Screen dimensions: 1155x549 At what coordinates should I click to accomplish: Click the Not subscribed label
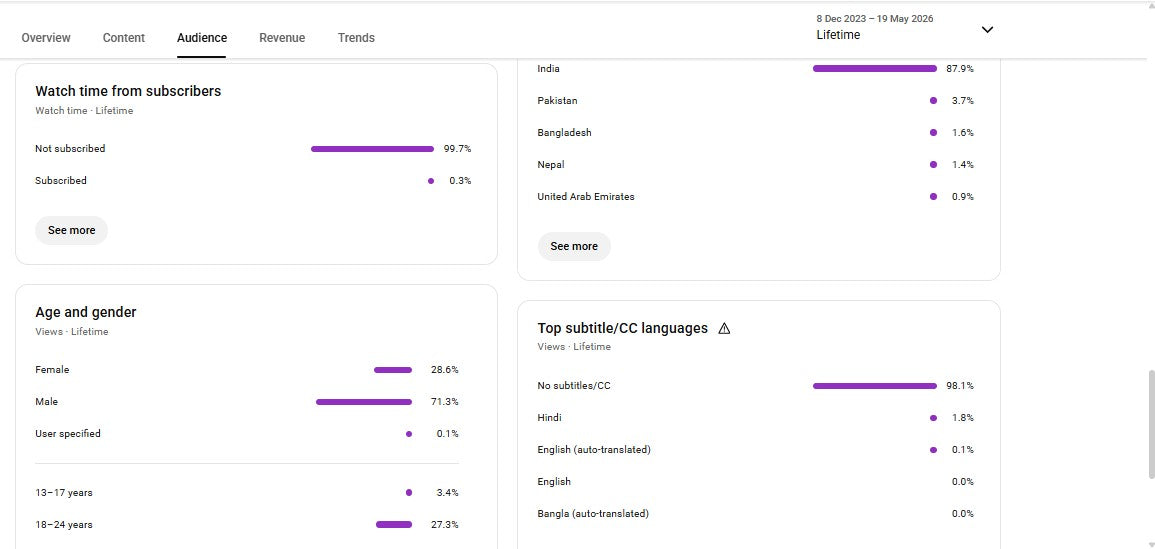(x=70, y=148)
